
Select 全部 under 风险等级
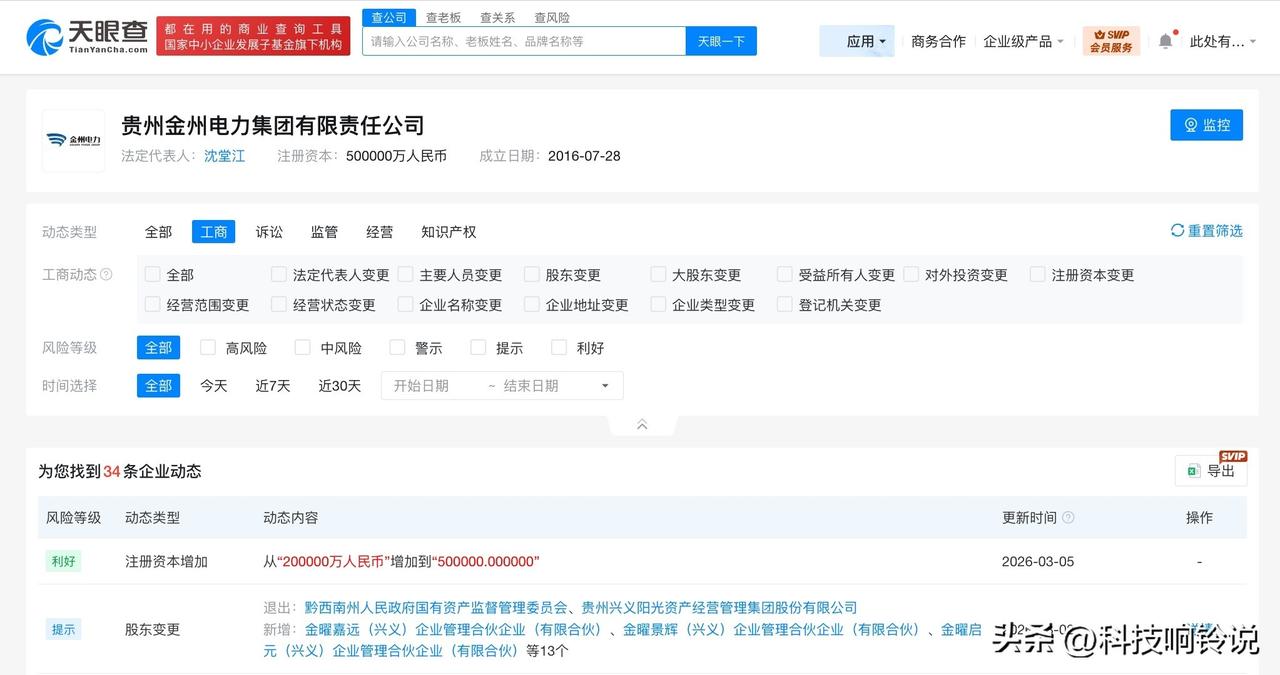[158, 348]
